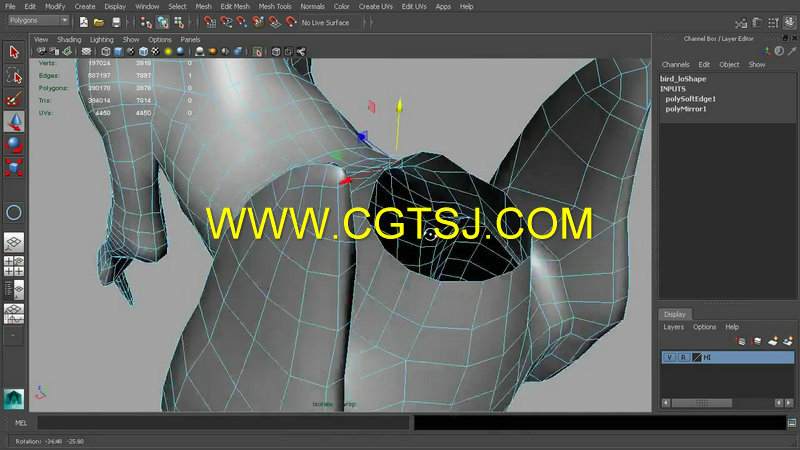The width and height of the screenshot is (800, 450).
Task: Open the Mesh Tools menu
Action: pos(275,7)
